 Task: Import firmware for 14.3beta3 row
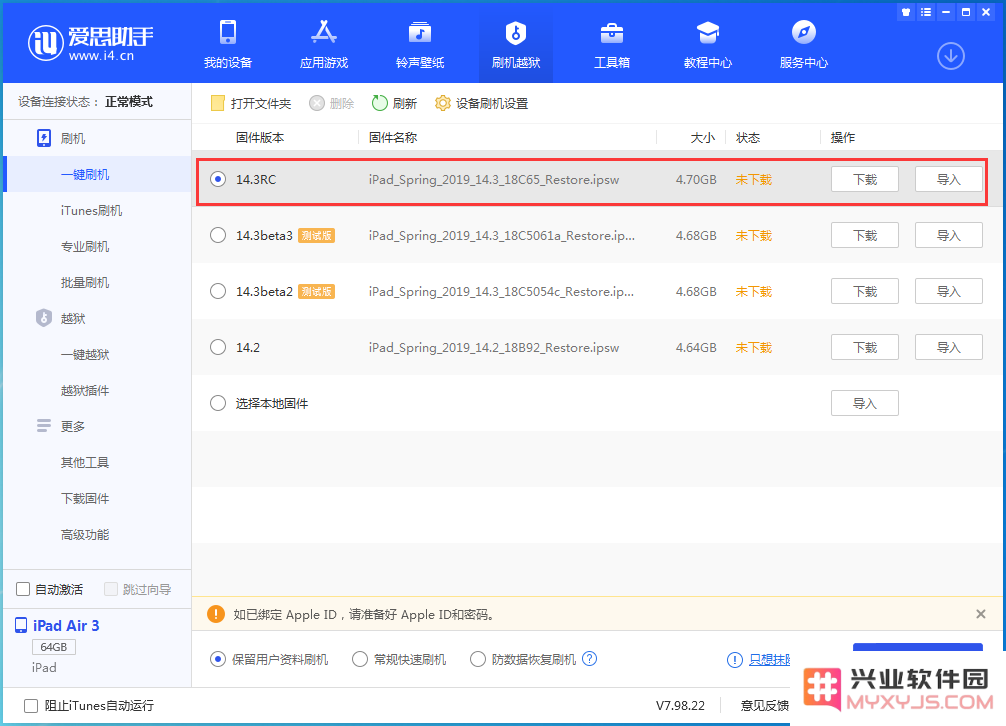coord(948,235)
